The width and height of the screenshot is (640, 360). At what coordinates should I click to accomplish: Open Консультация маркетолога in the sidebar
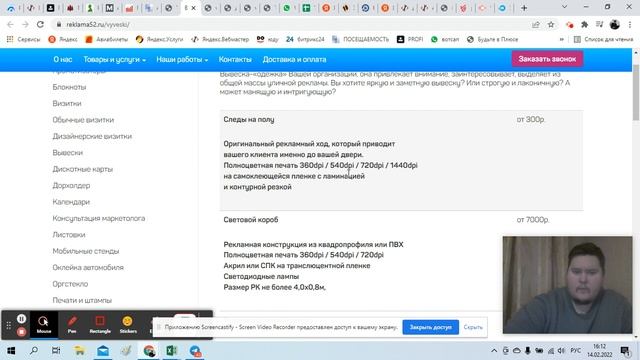pos(99,218)
